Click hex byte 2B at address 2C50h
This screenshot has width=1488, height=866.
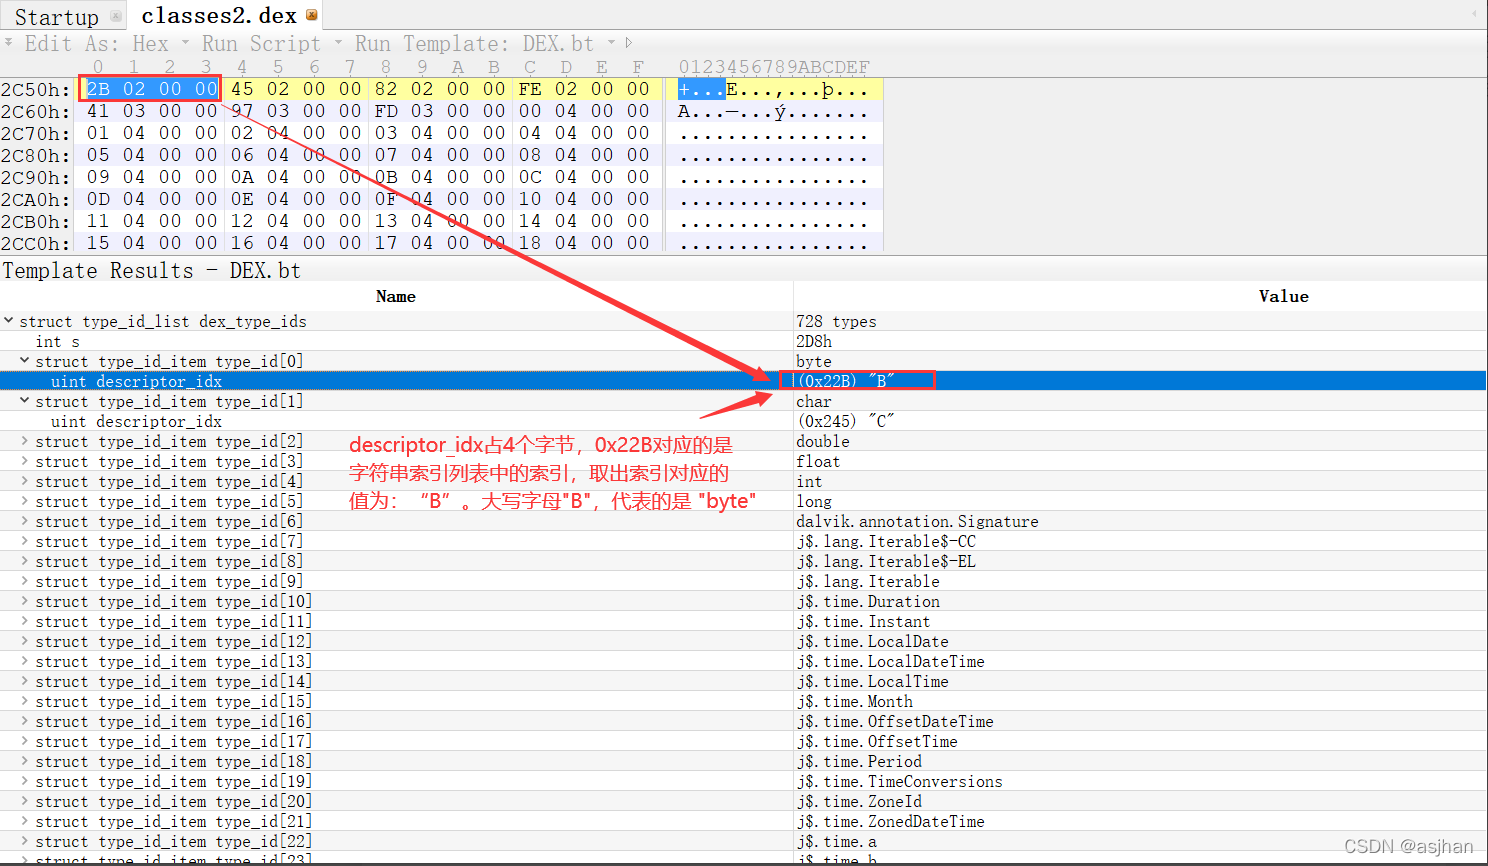pyautogui.click(x=98, y=89)
